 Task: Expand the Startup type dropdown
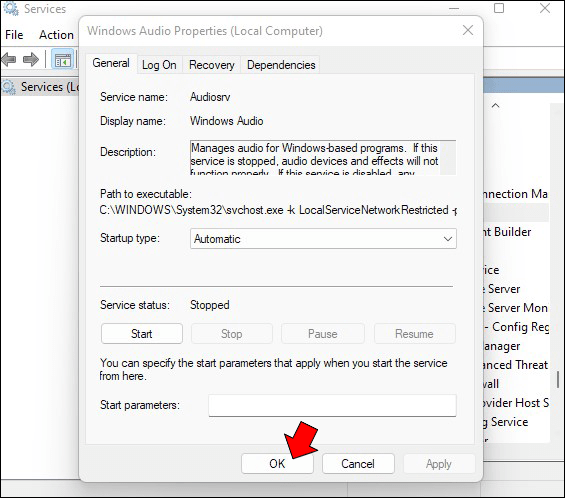323,239
